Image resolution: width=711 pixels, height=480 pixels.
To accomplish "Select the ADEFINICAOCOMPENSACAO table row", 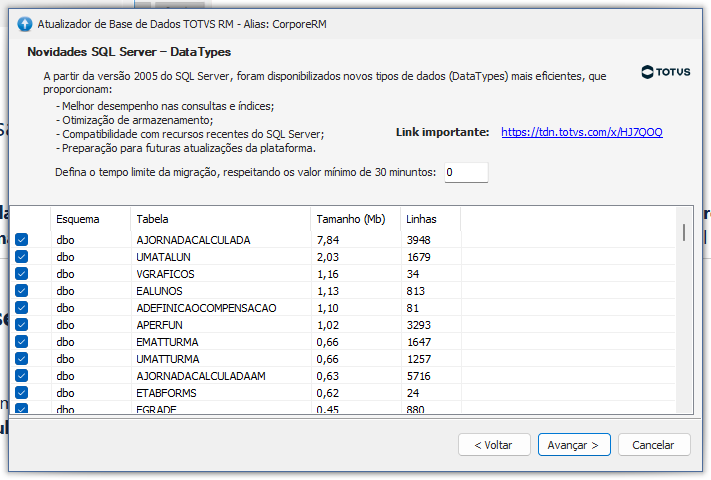I will pyautogui.click(x=206, y=308).
